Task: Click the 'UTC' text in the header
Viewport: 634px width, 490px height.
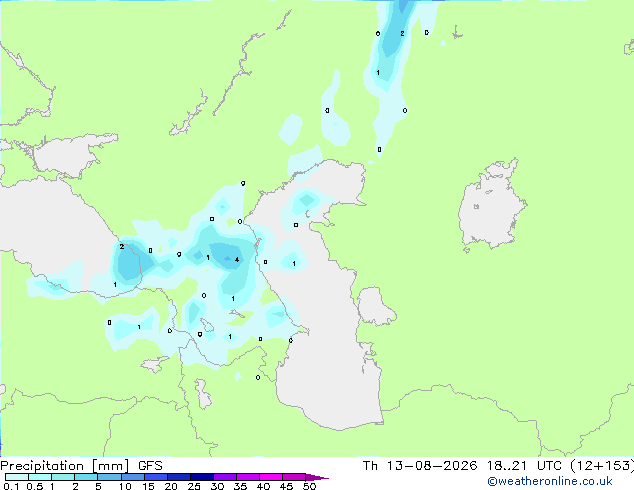Action: (549, 466)
